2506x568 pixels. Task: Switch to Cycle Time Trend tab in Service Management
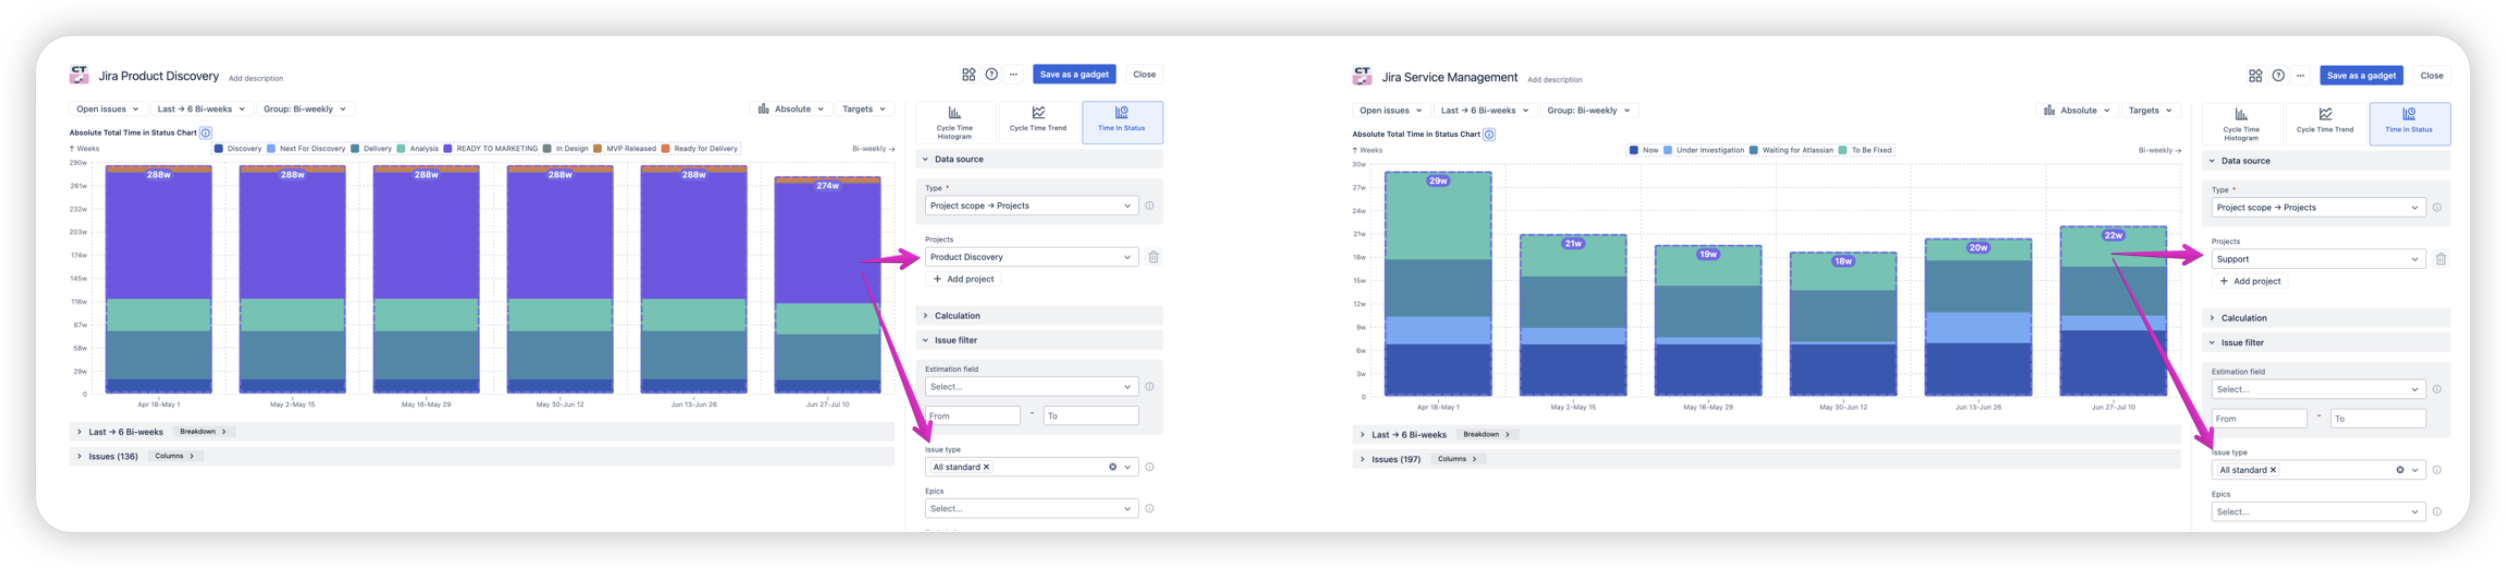pos(2325,124)
